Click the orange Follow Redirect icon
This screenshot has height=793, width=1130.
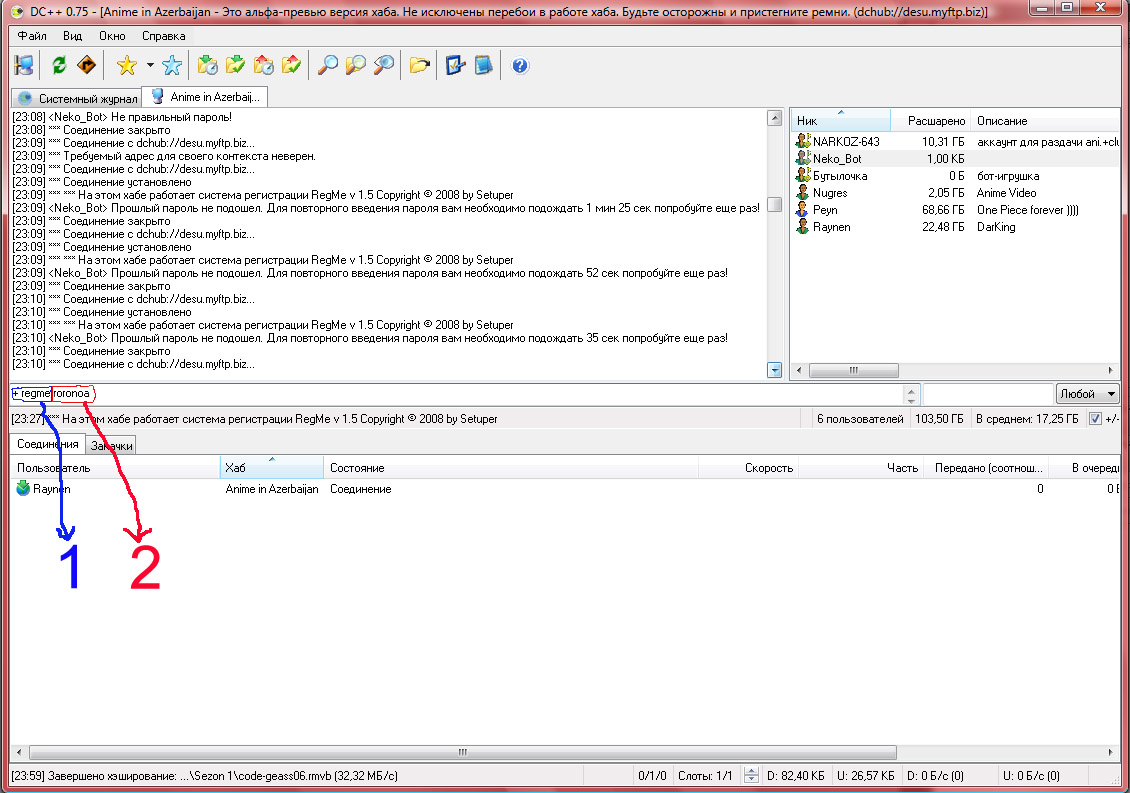pos(86,66)
